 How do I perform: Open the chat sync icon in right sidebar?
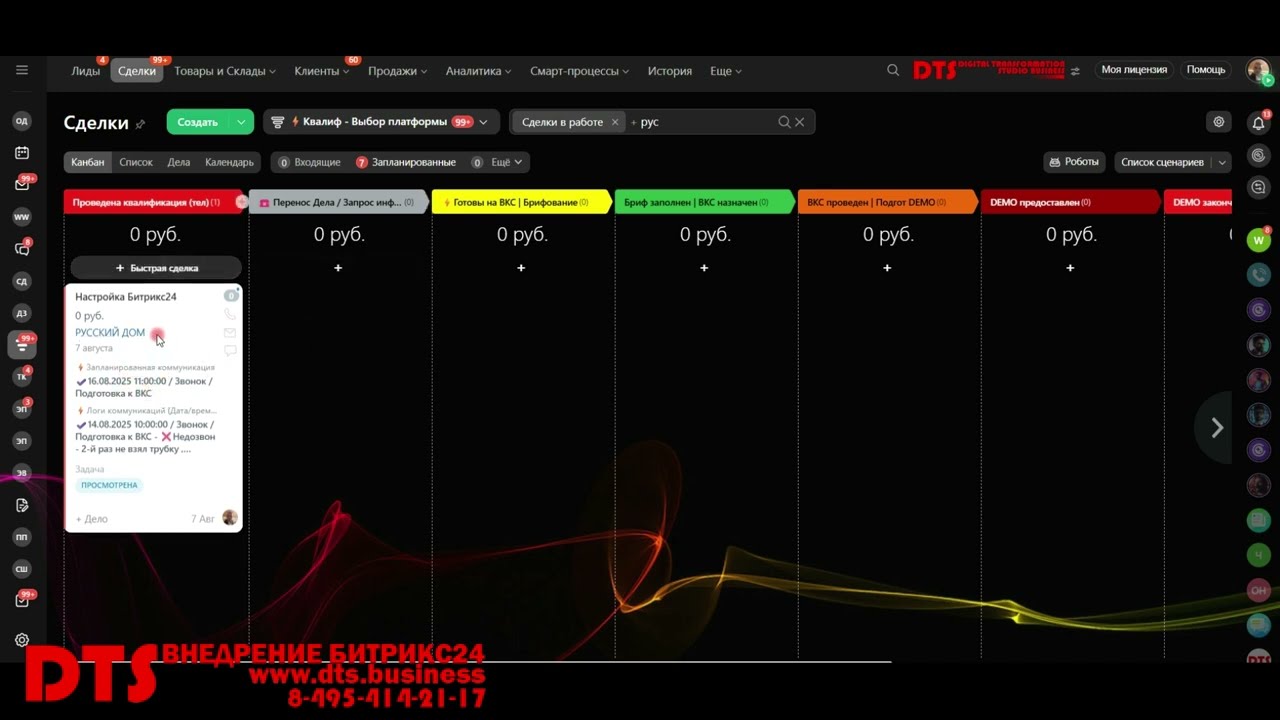click(1259, 187)
